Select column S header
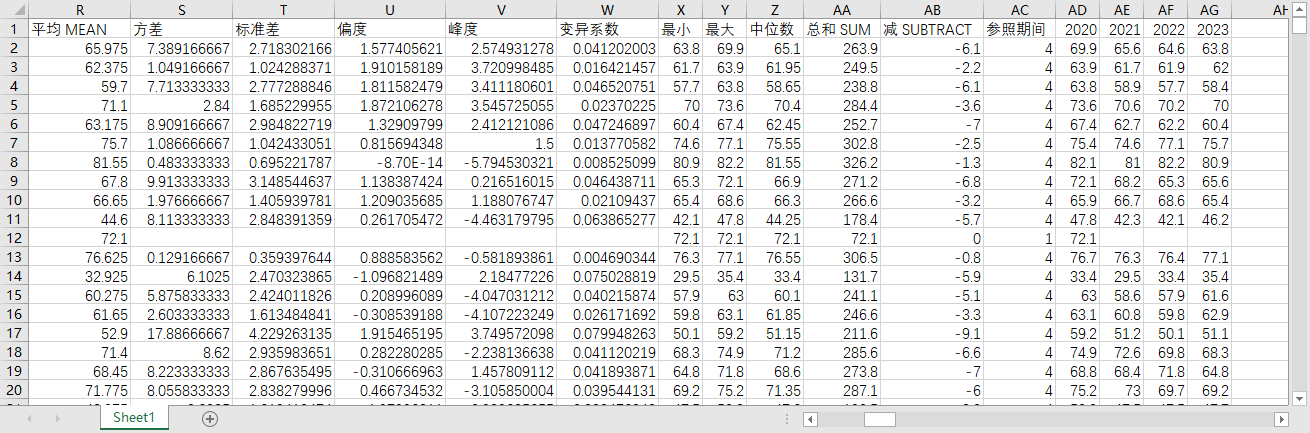The image size is (1310, 433). 181,9
